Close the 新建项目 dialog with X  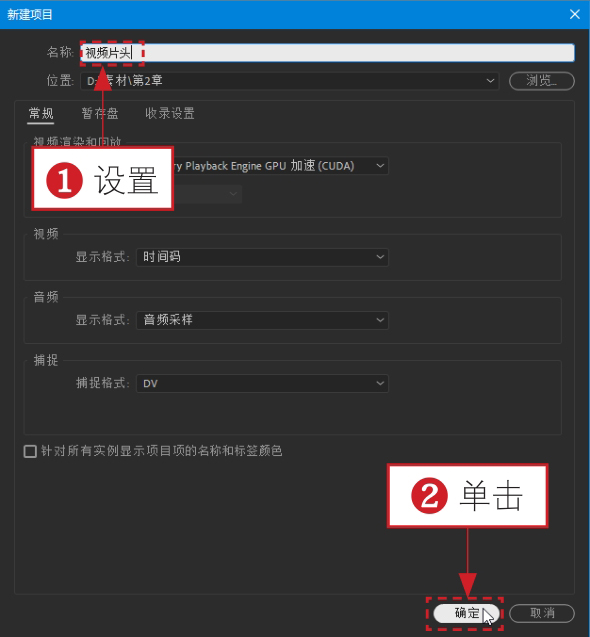[575, 14]
